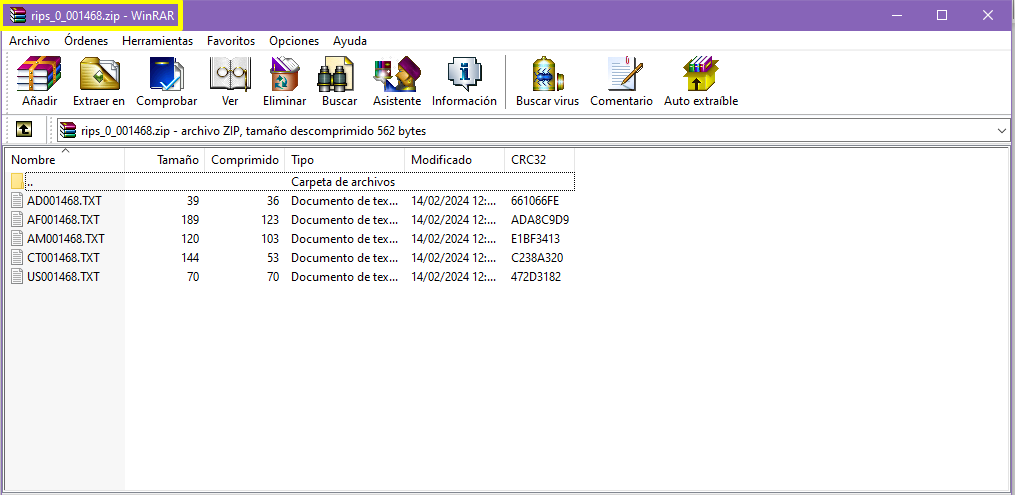
Task: Sort by the Tipo column header
Action: coord(344,160)
